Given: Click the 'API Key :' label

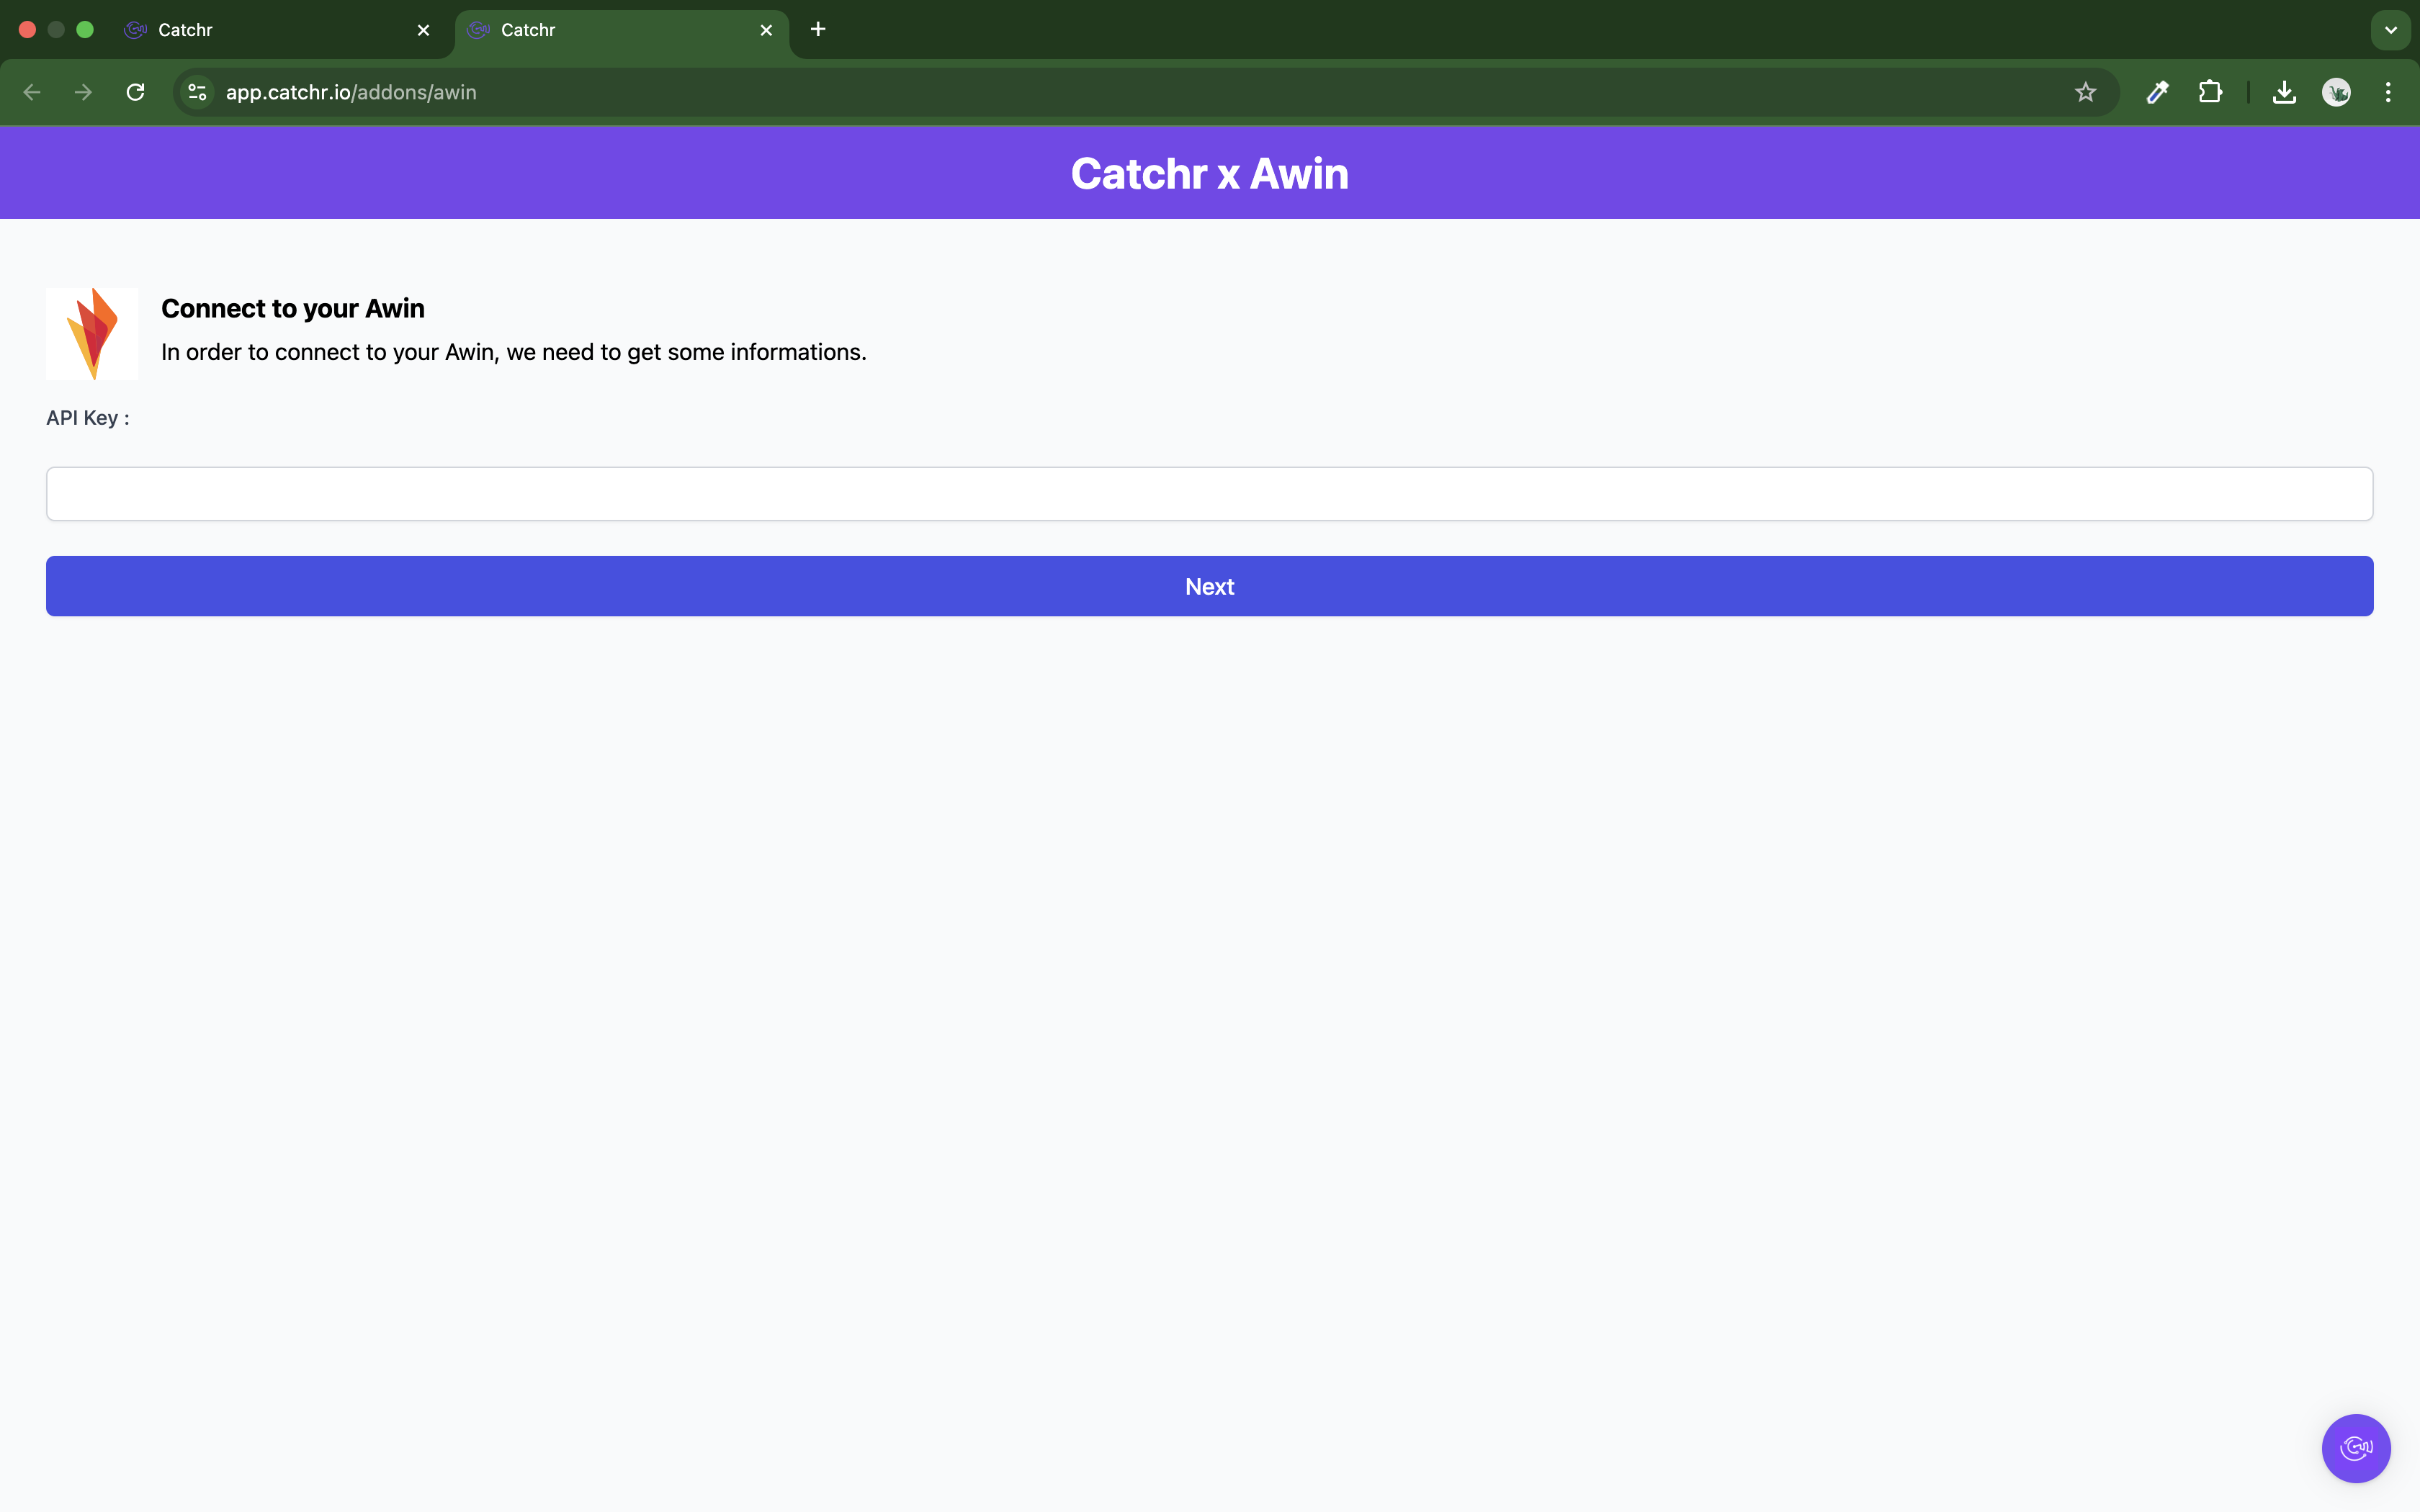Looking at the screenshot, I should 88,418.
